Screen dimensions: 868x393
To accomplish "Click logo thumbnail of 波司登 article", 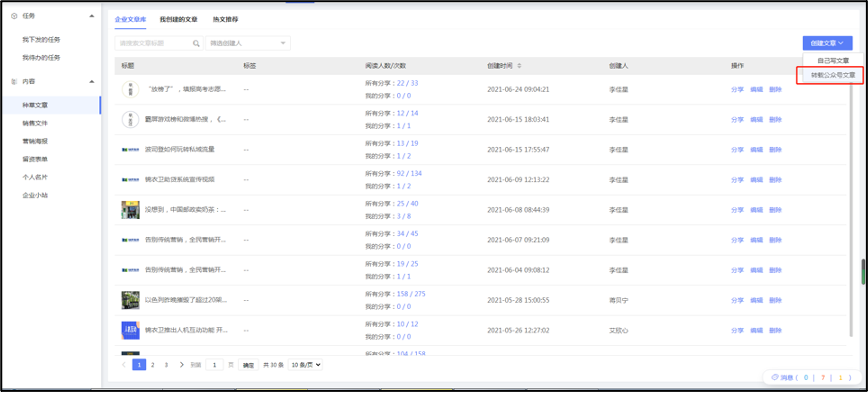I will 130,149.
